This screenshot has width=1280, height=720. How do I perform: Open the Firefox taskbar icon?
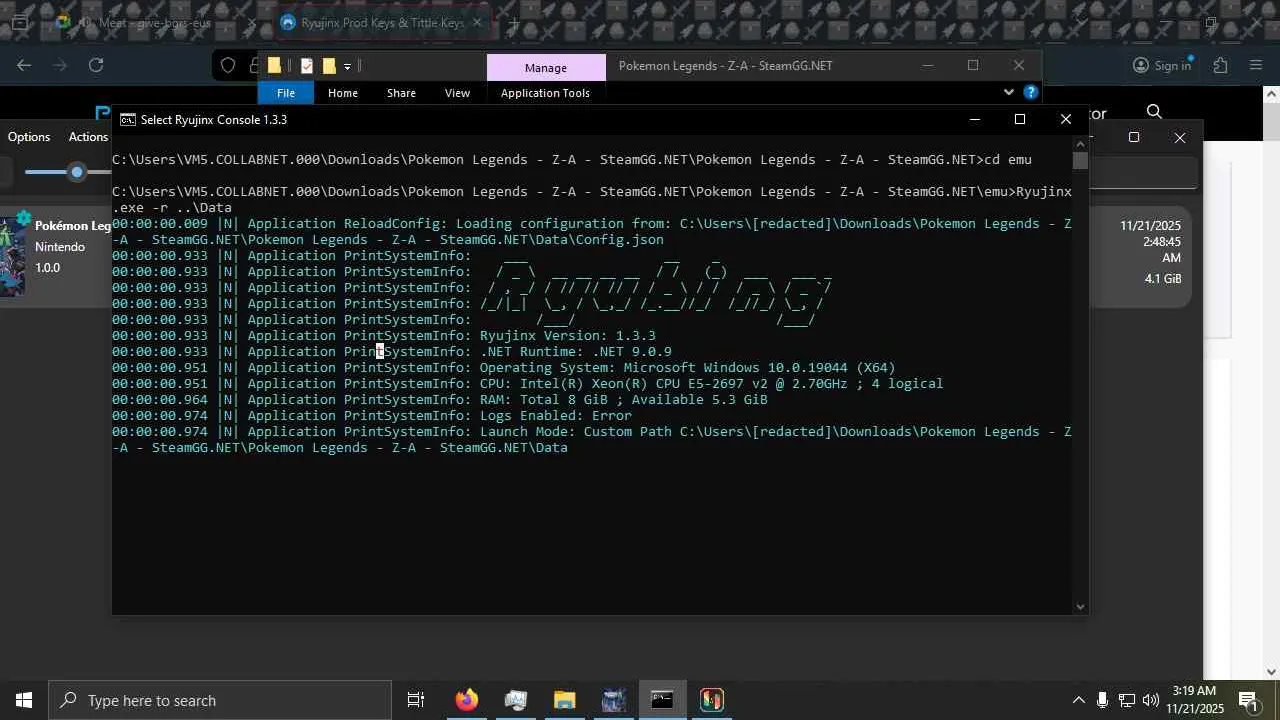(x=467, y=700)
